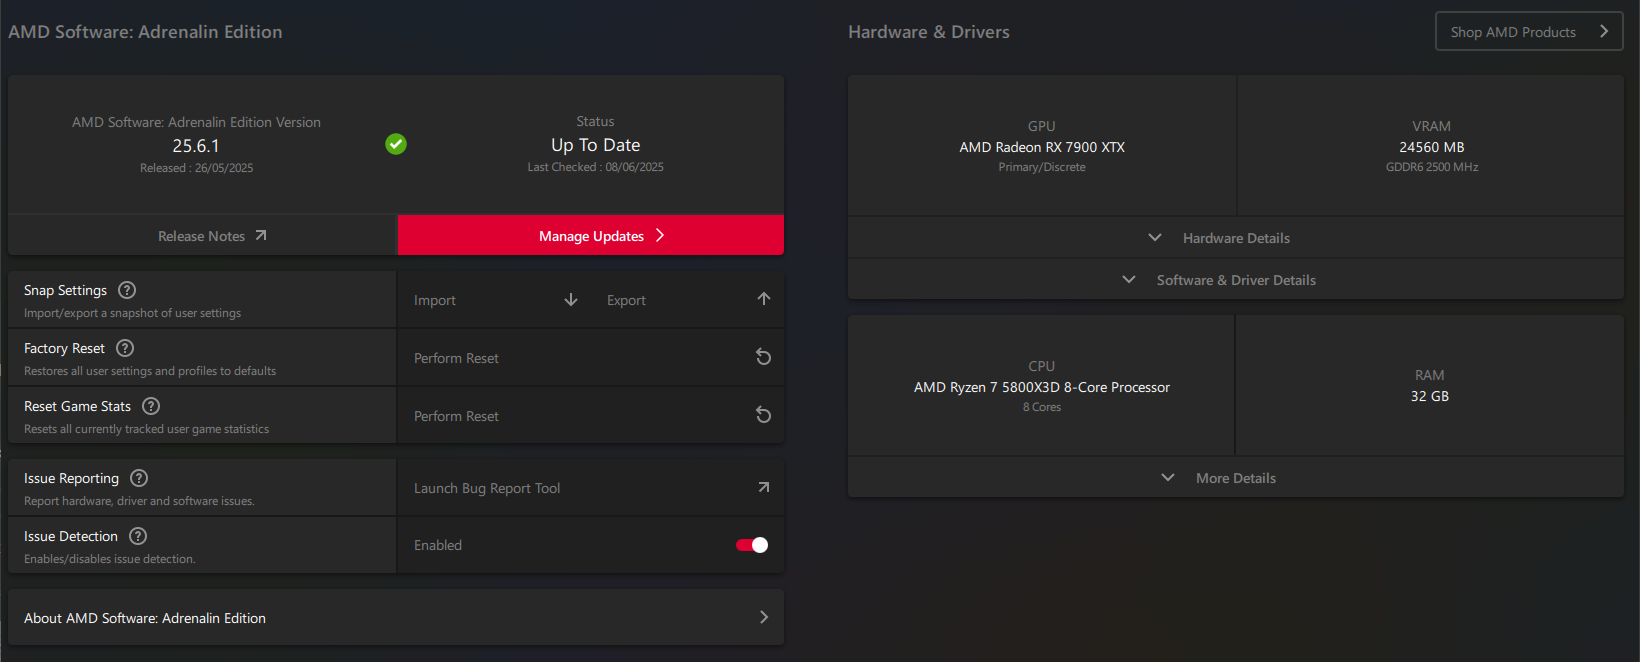Perform Reset for Reset Game Stats
This screenshot has height=662, width=1640.
(591, 415)
